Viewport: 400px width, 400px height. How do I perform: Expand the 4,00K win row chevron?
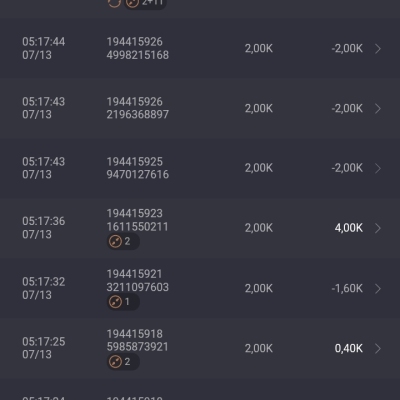(x=378, y=228)
